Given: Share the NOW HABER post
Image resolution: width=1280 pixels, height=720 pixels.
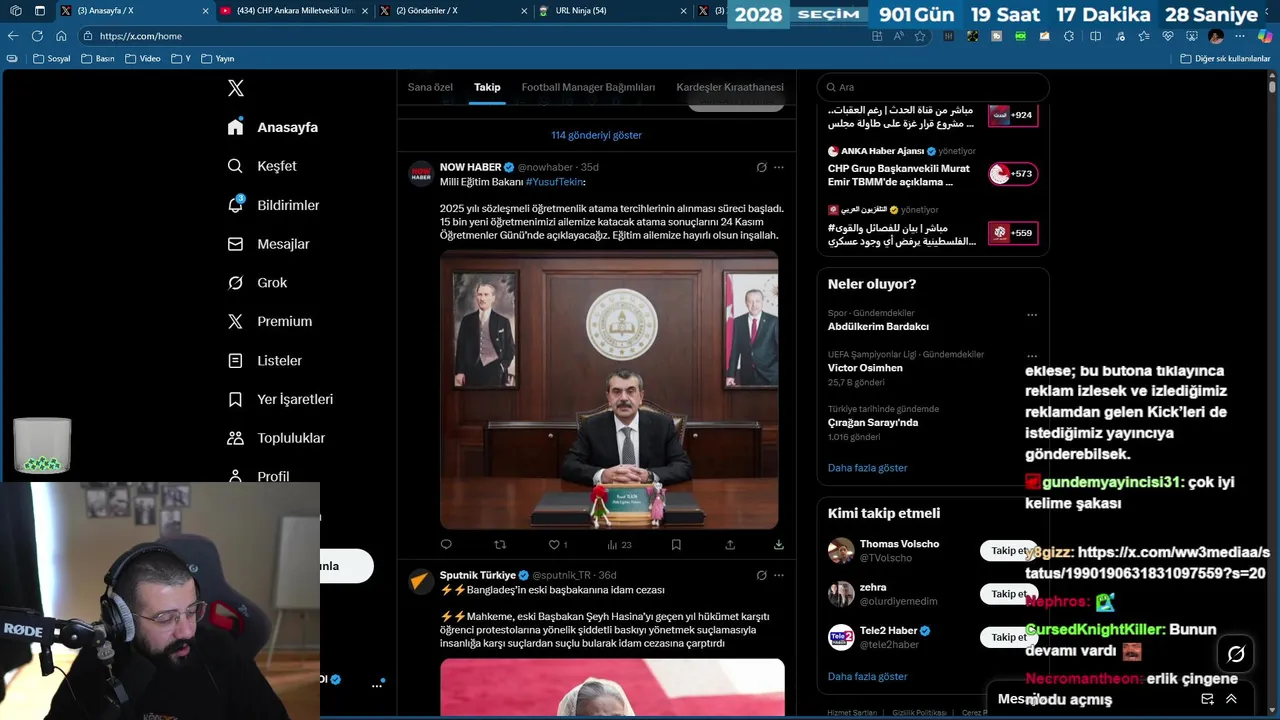Looking at the screenshot, I should point(730,545).
